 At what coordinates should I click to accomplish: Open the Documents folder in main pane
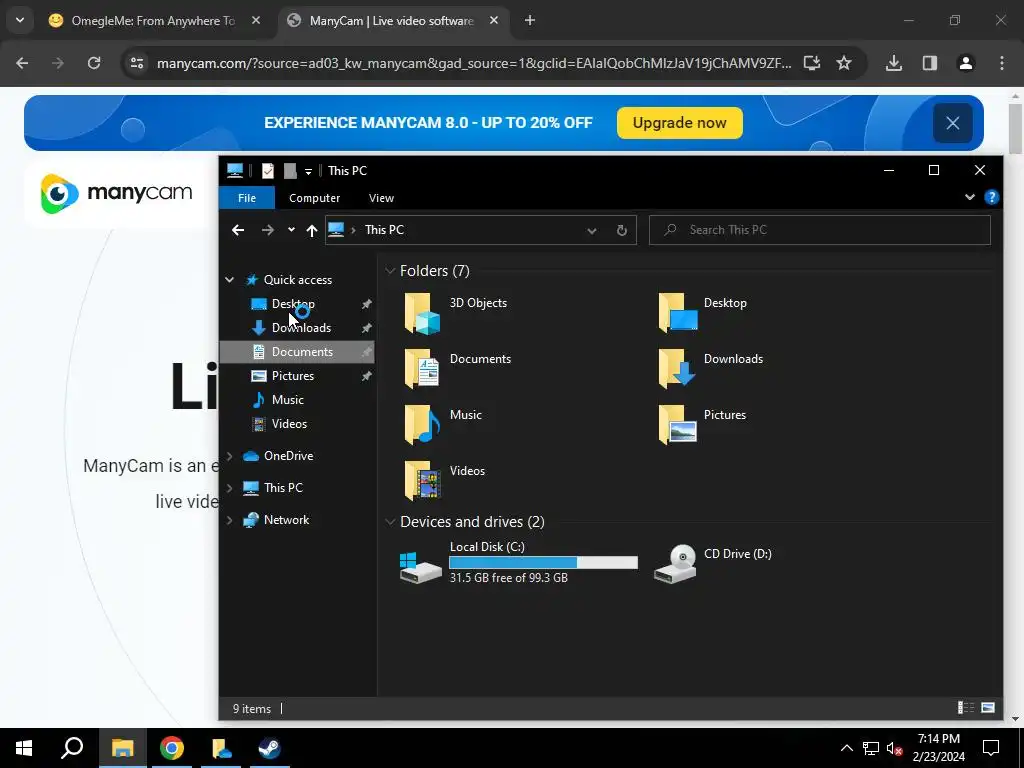point(457,368)
